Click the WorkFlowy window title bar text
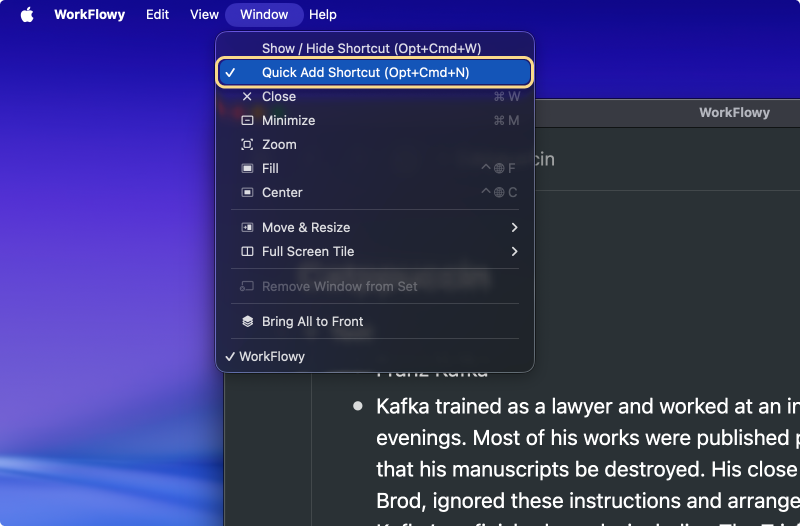 point(734,113)
